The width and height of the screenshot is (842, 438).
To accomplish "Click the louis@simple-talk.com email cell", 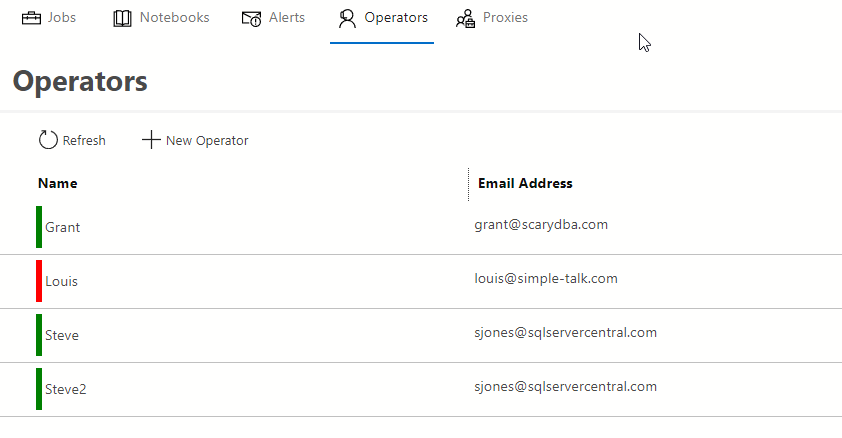I will click(546, 279).
